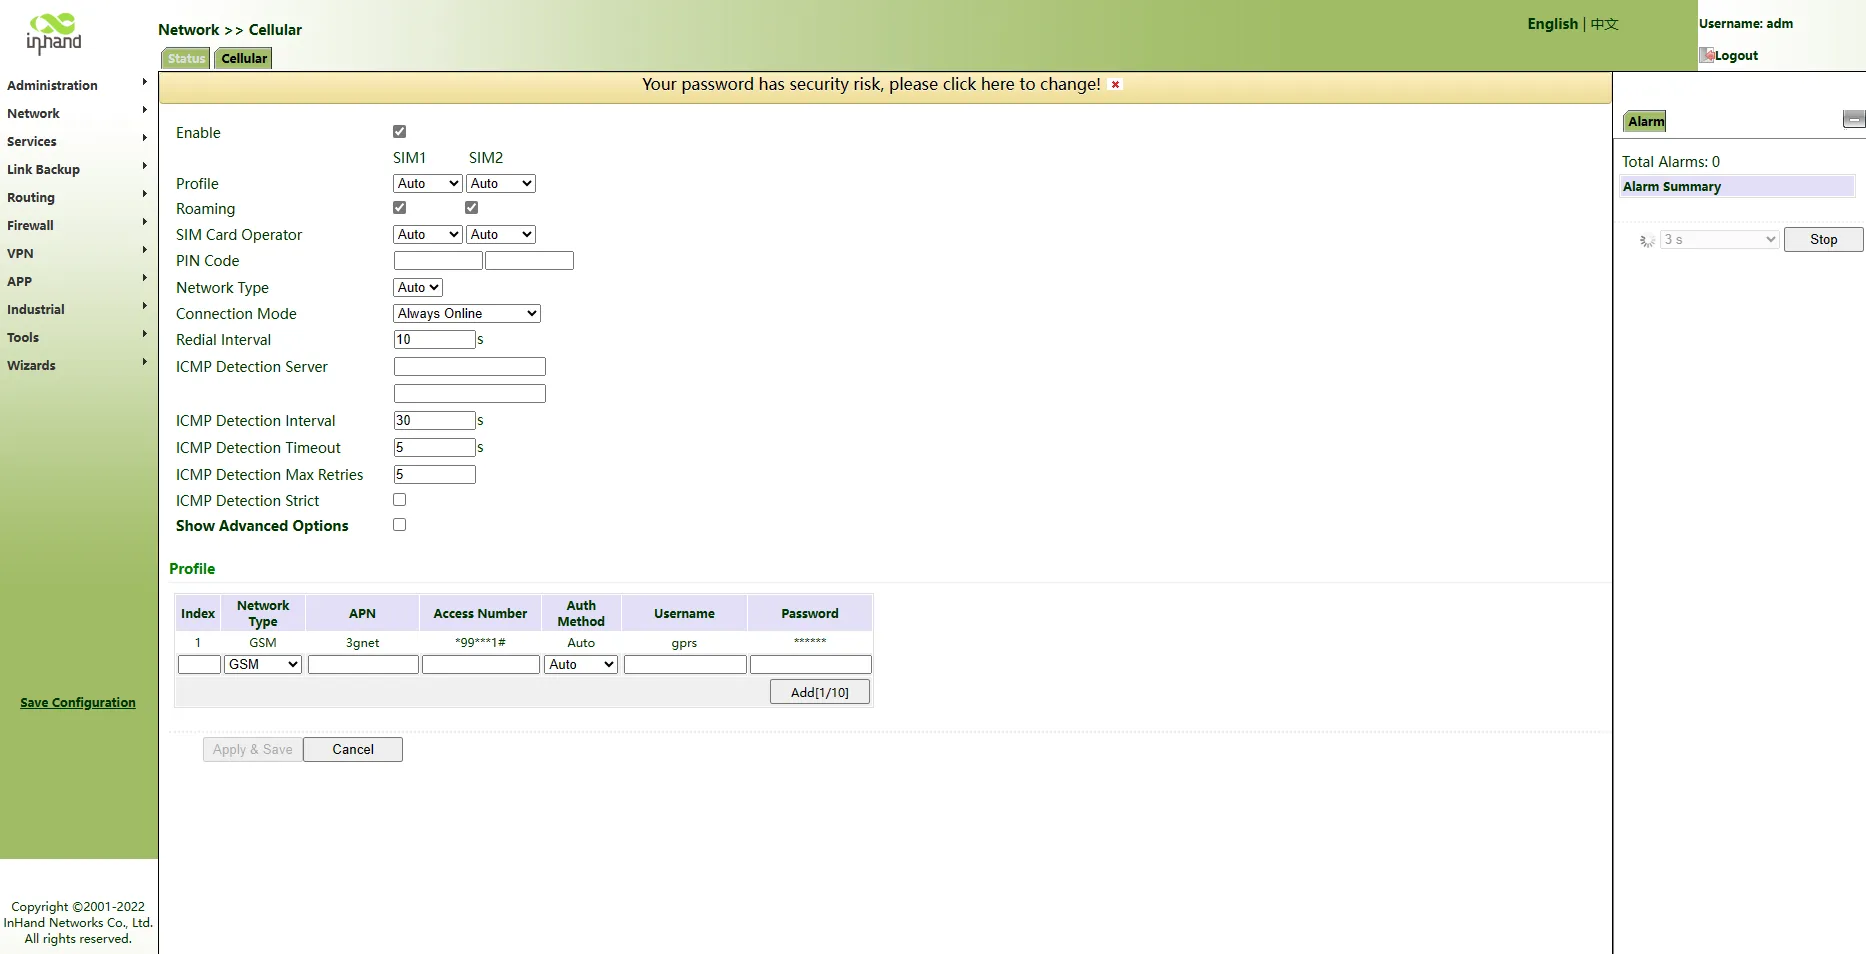The width and height of the screenshot is (1866, 954).
Task: Open the SIM1 Profile dropdown
Action: coord(428,183)
